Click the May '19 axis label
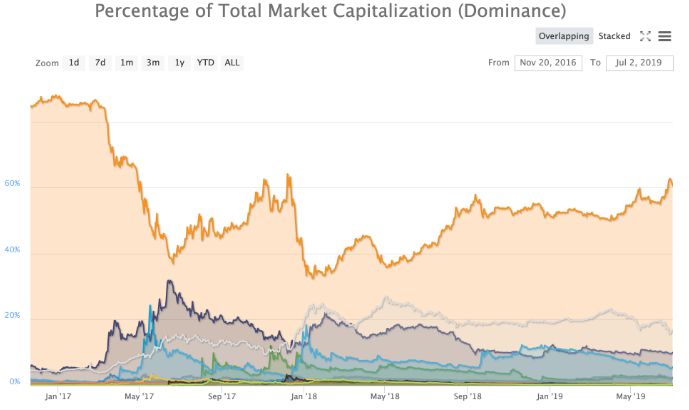This screenshot has width=689, height=410. pos(631,396)
